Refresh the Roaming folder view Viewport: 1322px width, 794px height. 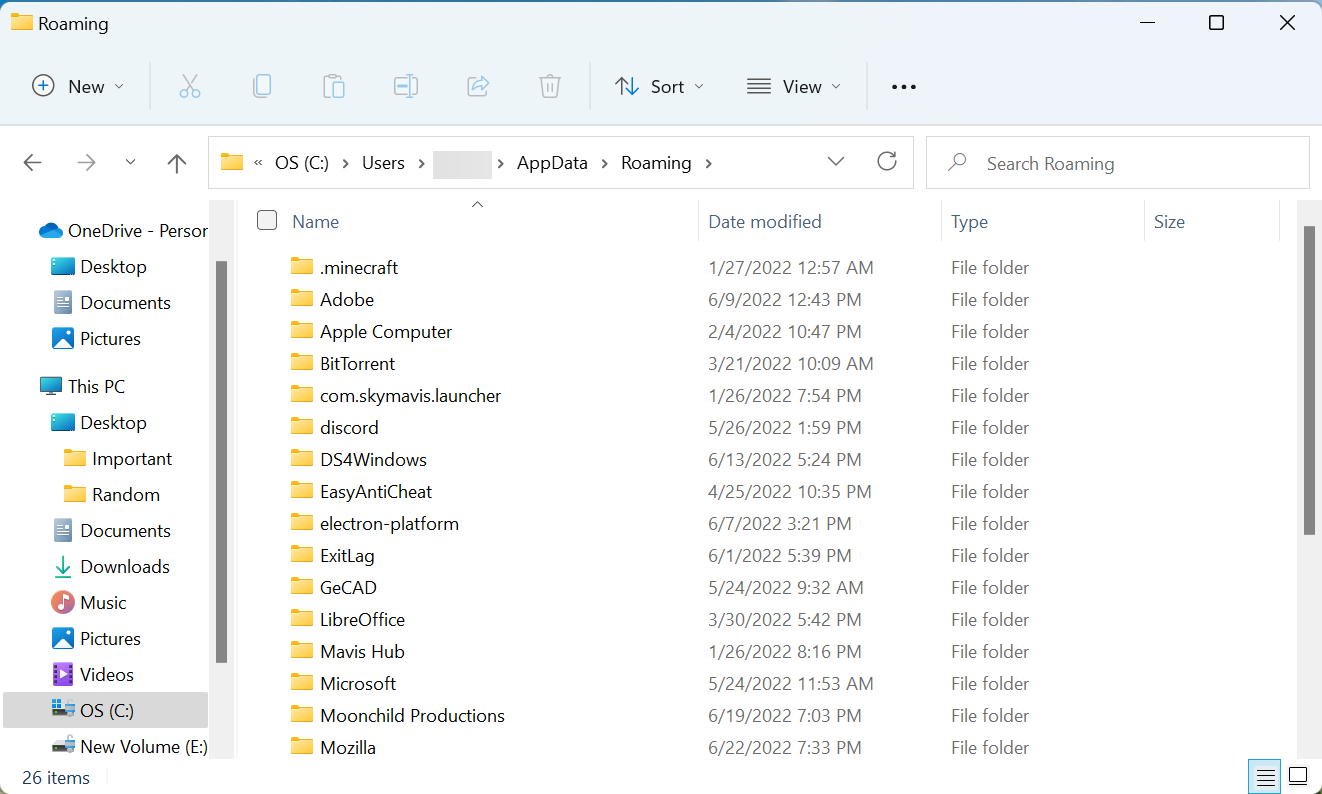point(886,161)
